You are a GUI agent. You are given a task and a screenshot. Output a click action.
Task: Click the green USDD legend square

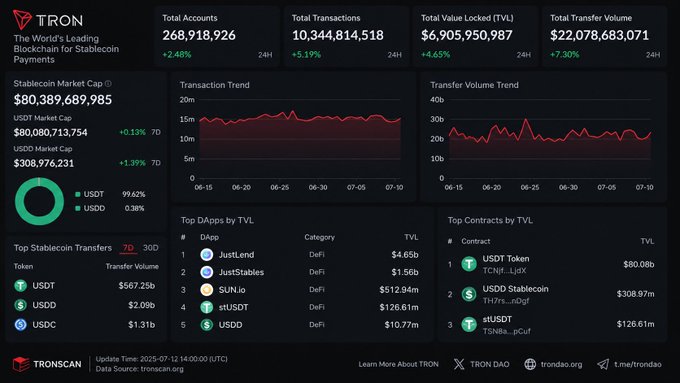pos(78,208)
